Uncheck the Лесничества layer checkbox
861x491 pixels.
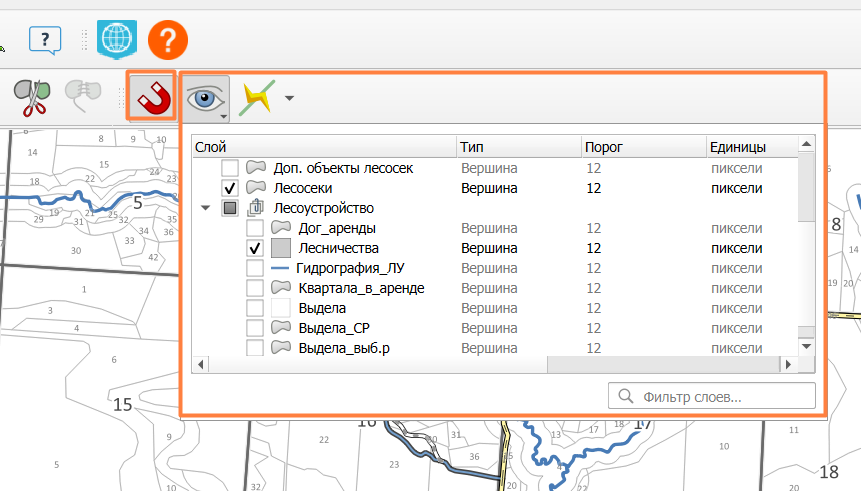(255, 248)
